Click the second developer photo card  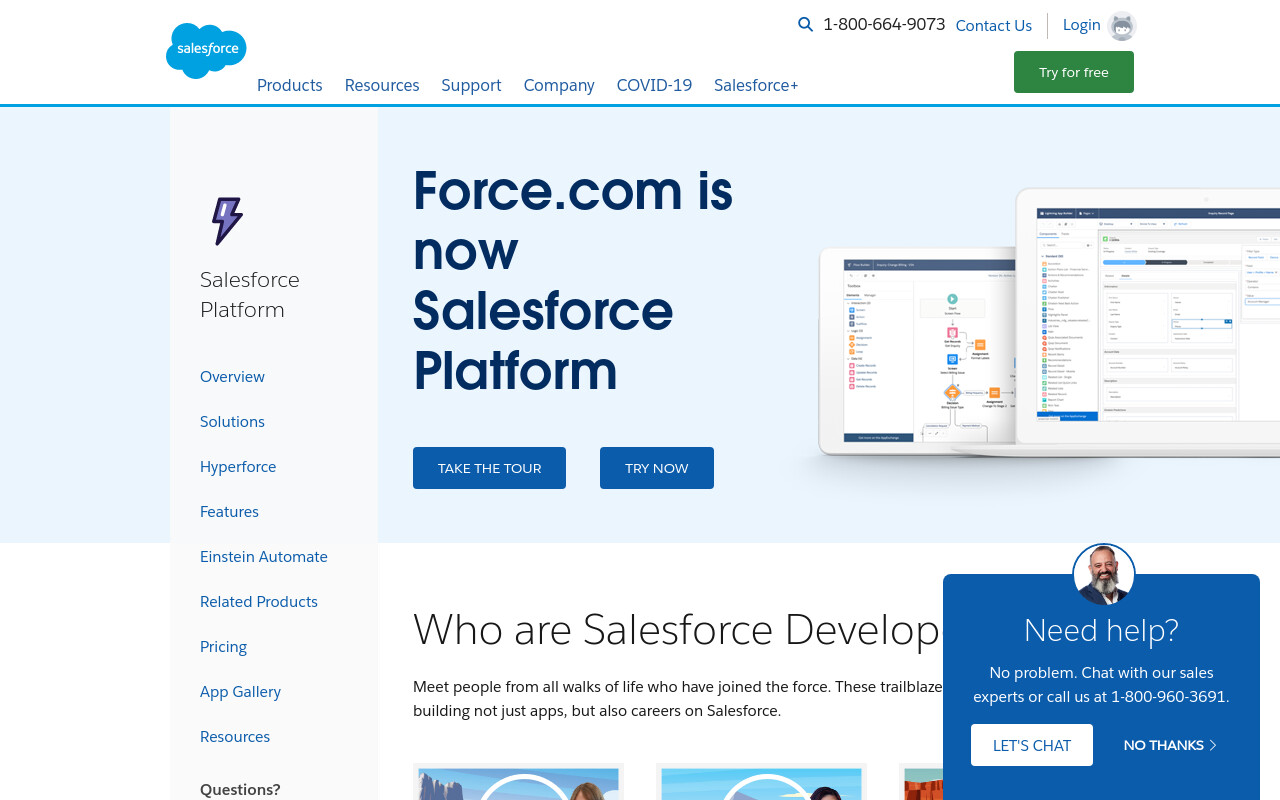pyautogui.click(x=761, y=782)
